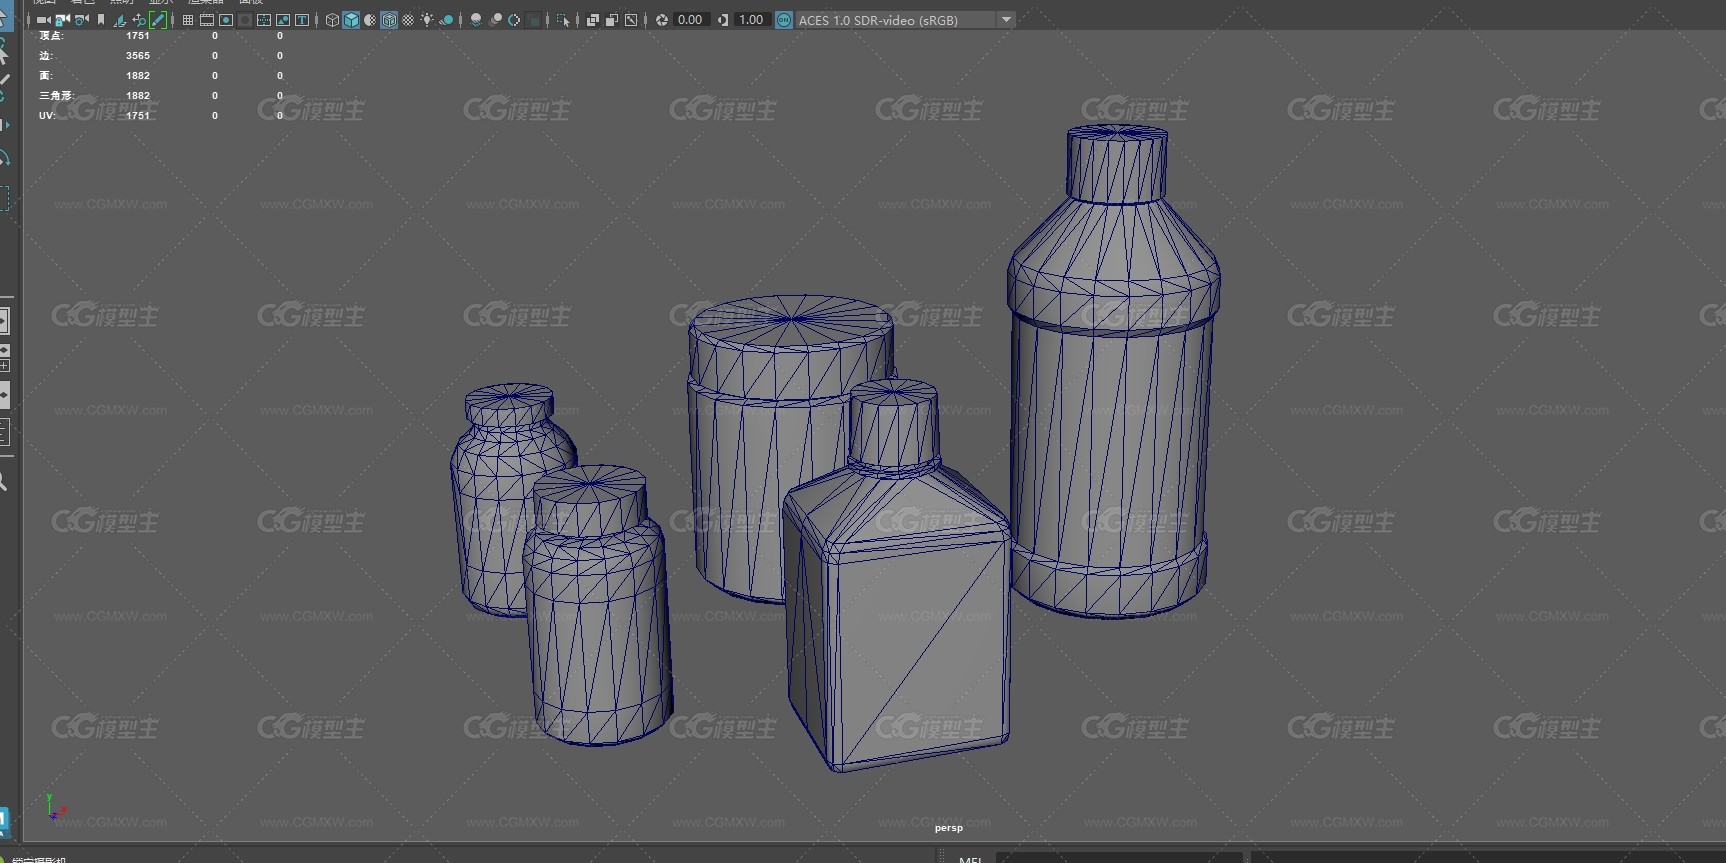Toggle the Shadows icon

pos(446,20)
